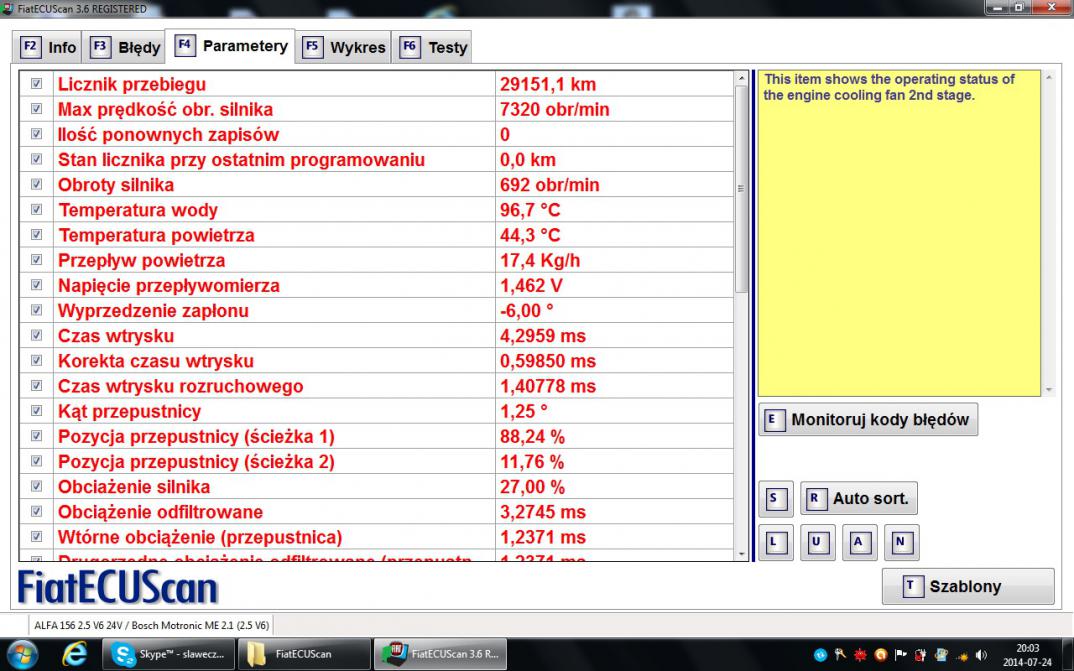The image size is (1074, 671).
Task: Click the 11,76 % value cell
Action: 614,462
